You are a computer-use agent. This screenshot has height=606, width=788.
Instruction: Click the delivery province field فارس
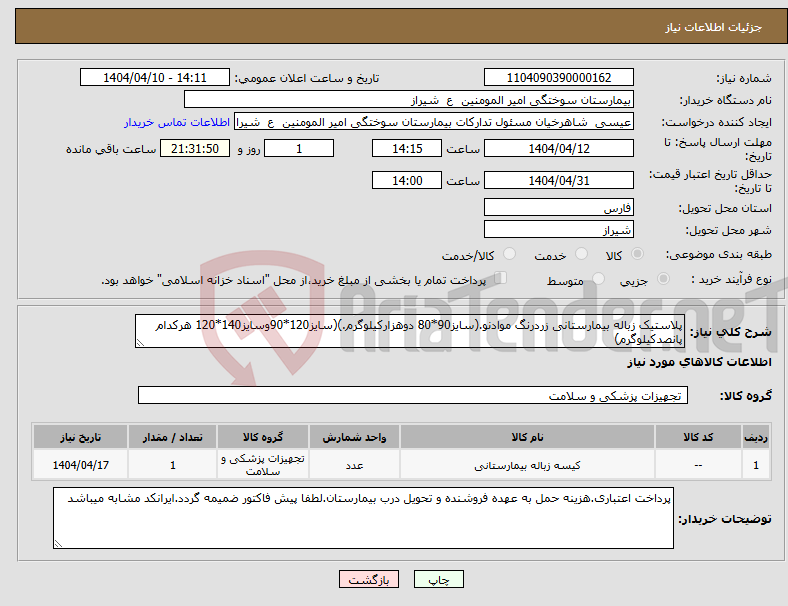[558, 207]
